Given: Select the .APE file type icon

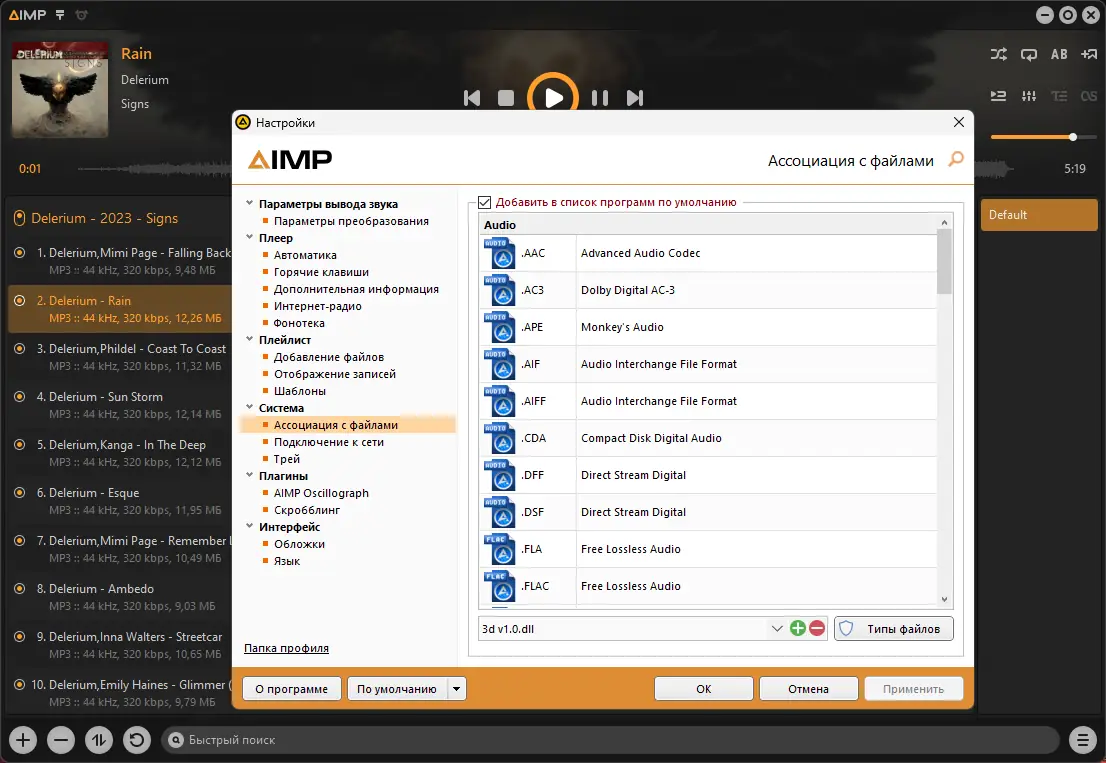Looking at the screenshot, I should pos(499,327).
